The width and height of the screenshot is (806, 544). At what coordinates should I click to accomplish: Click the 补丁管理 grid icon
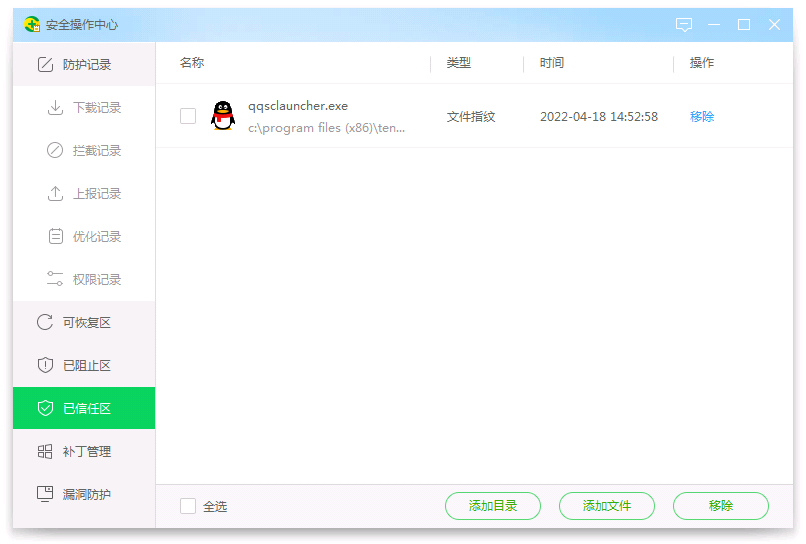click(x=45, y=451)
